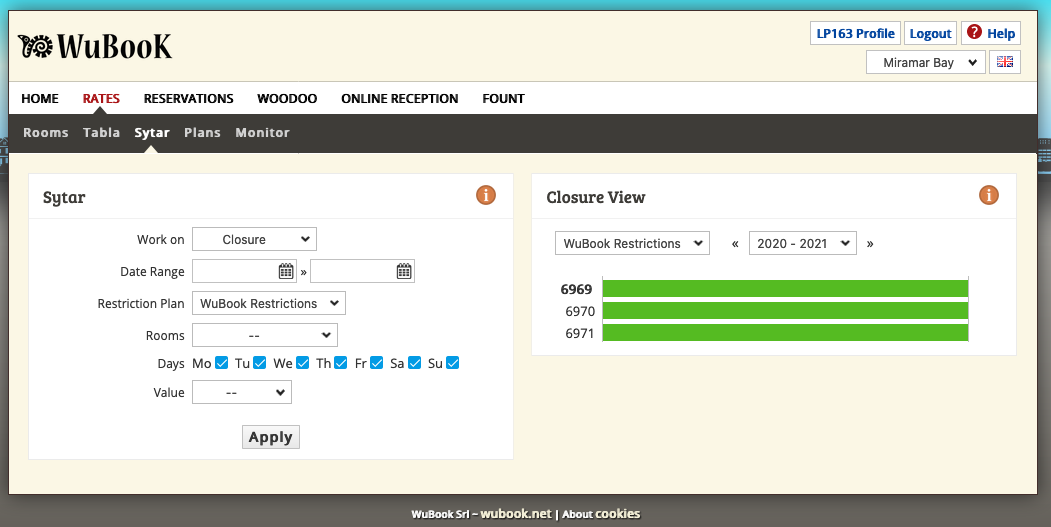Open the Help button
The height and width of the screenshot is (527, 1051).
(x=991, y=34)
